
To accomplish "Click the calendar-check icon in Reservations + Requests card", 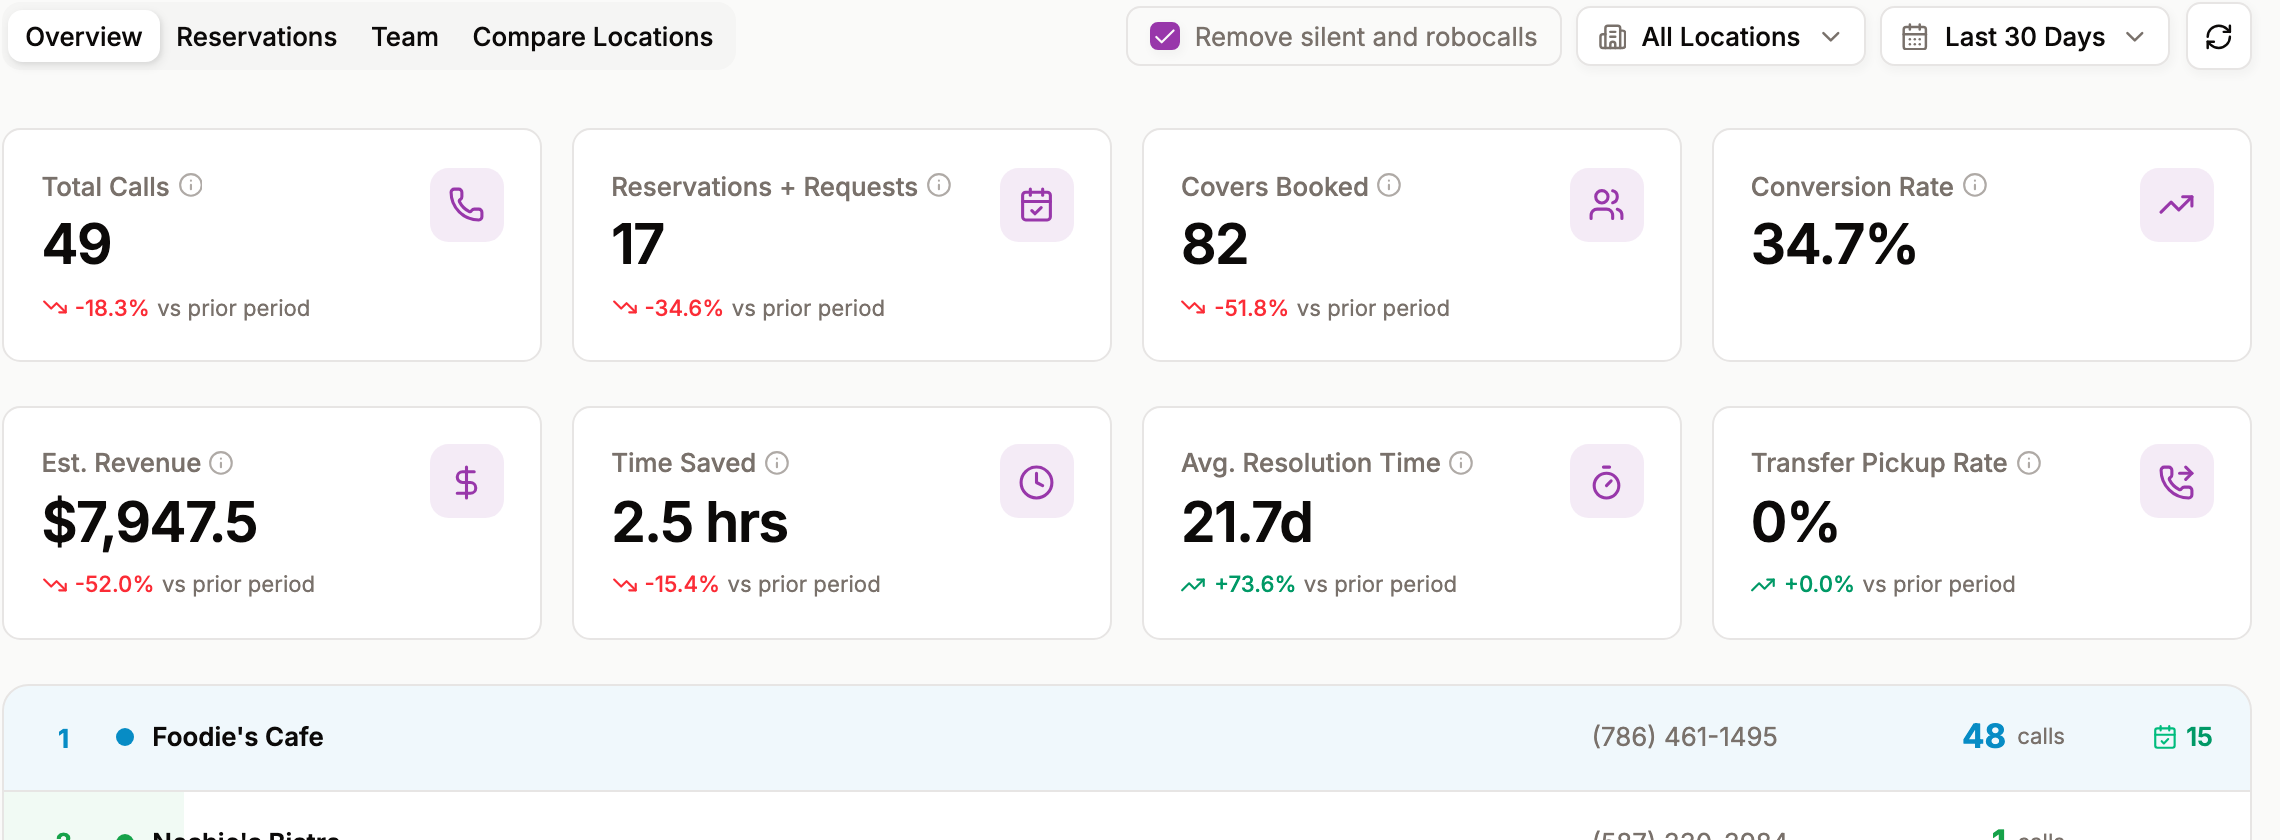I will point(1036,205).
